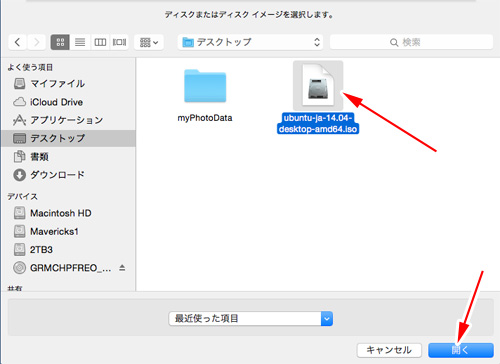This screenshot has width=500, height=364.
Task: Select マイファイル in the sidebar
Action: point(68,83)
